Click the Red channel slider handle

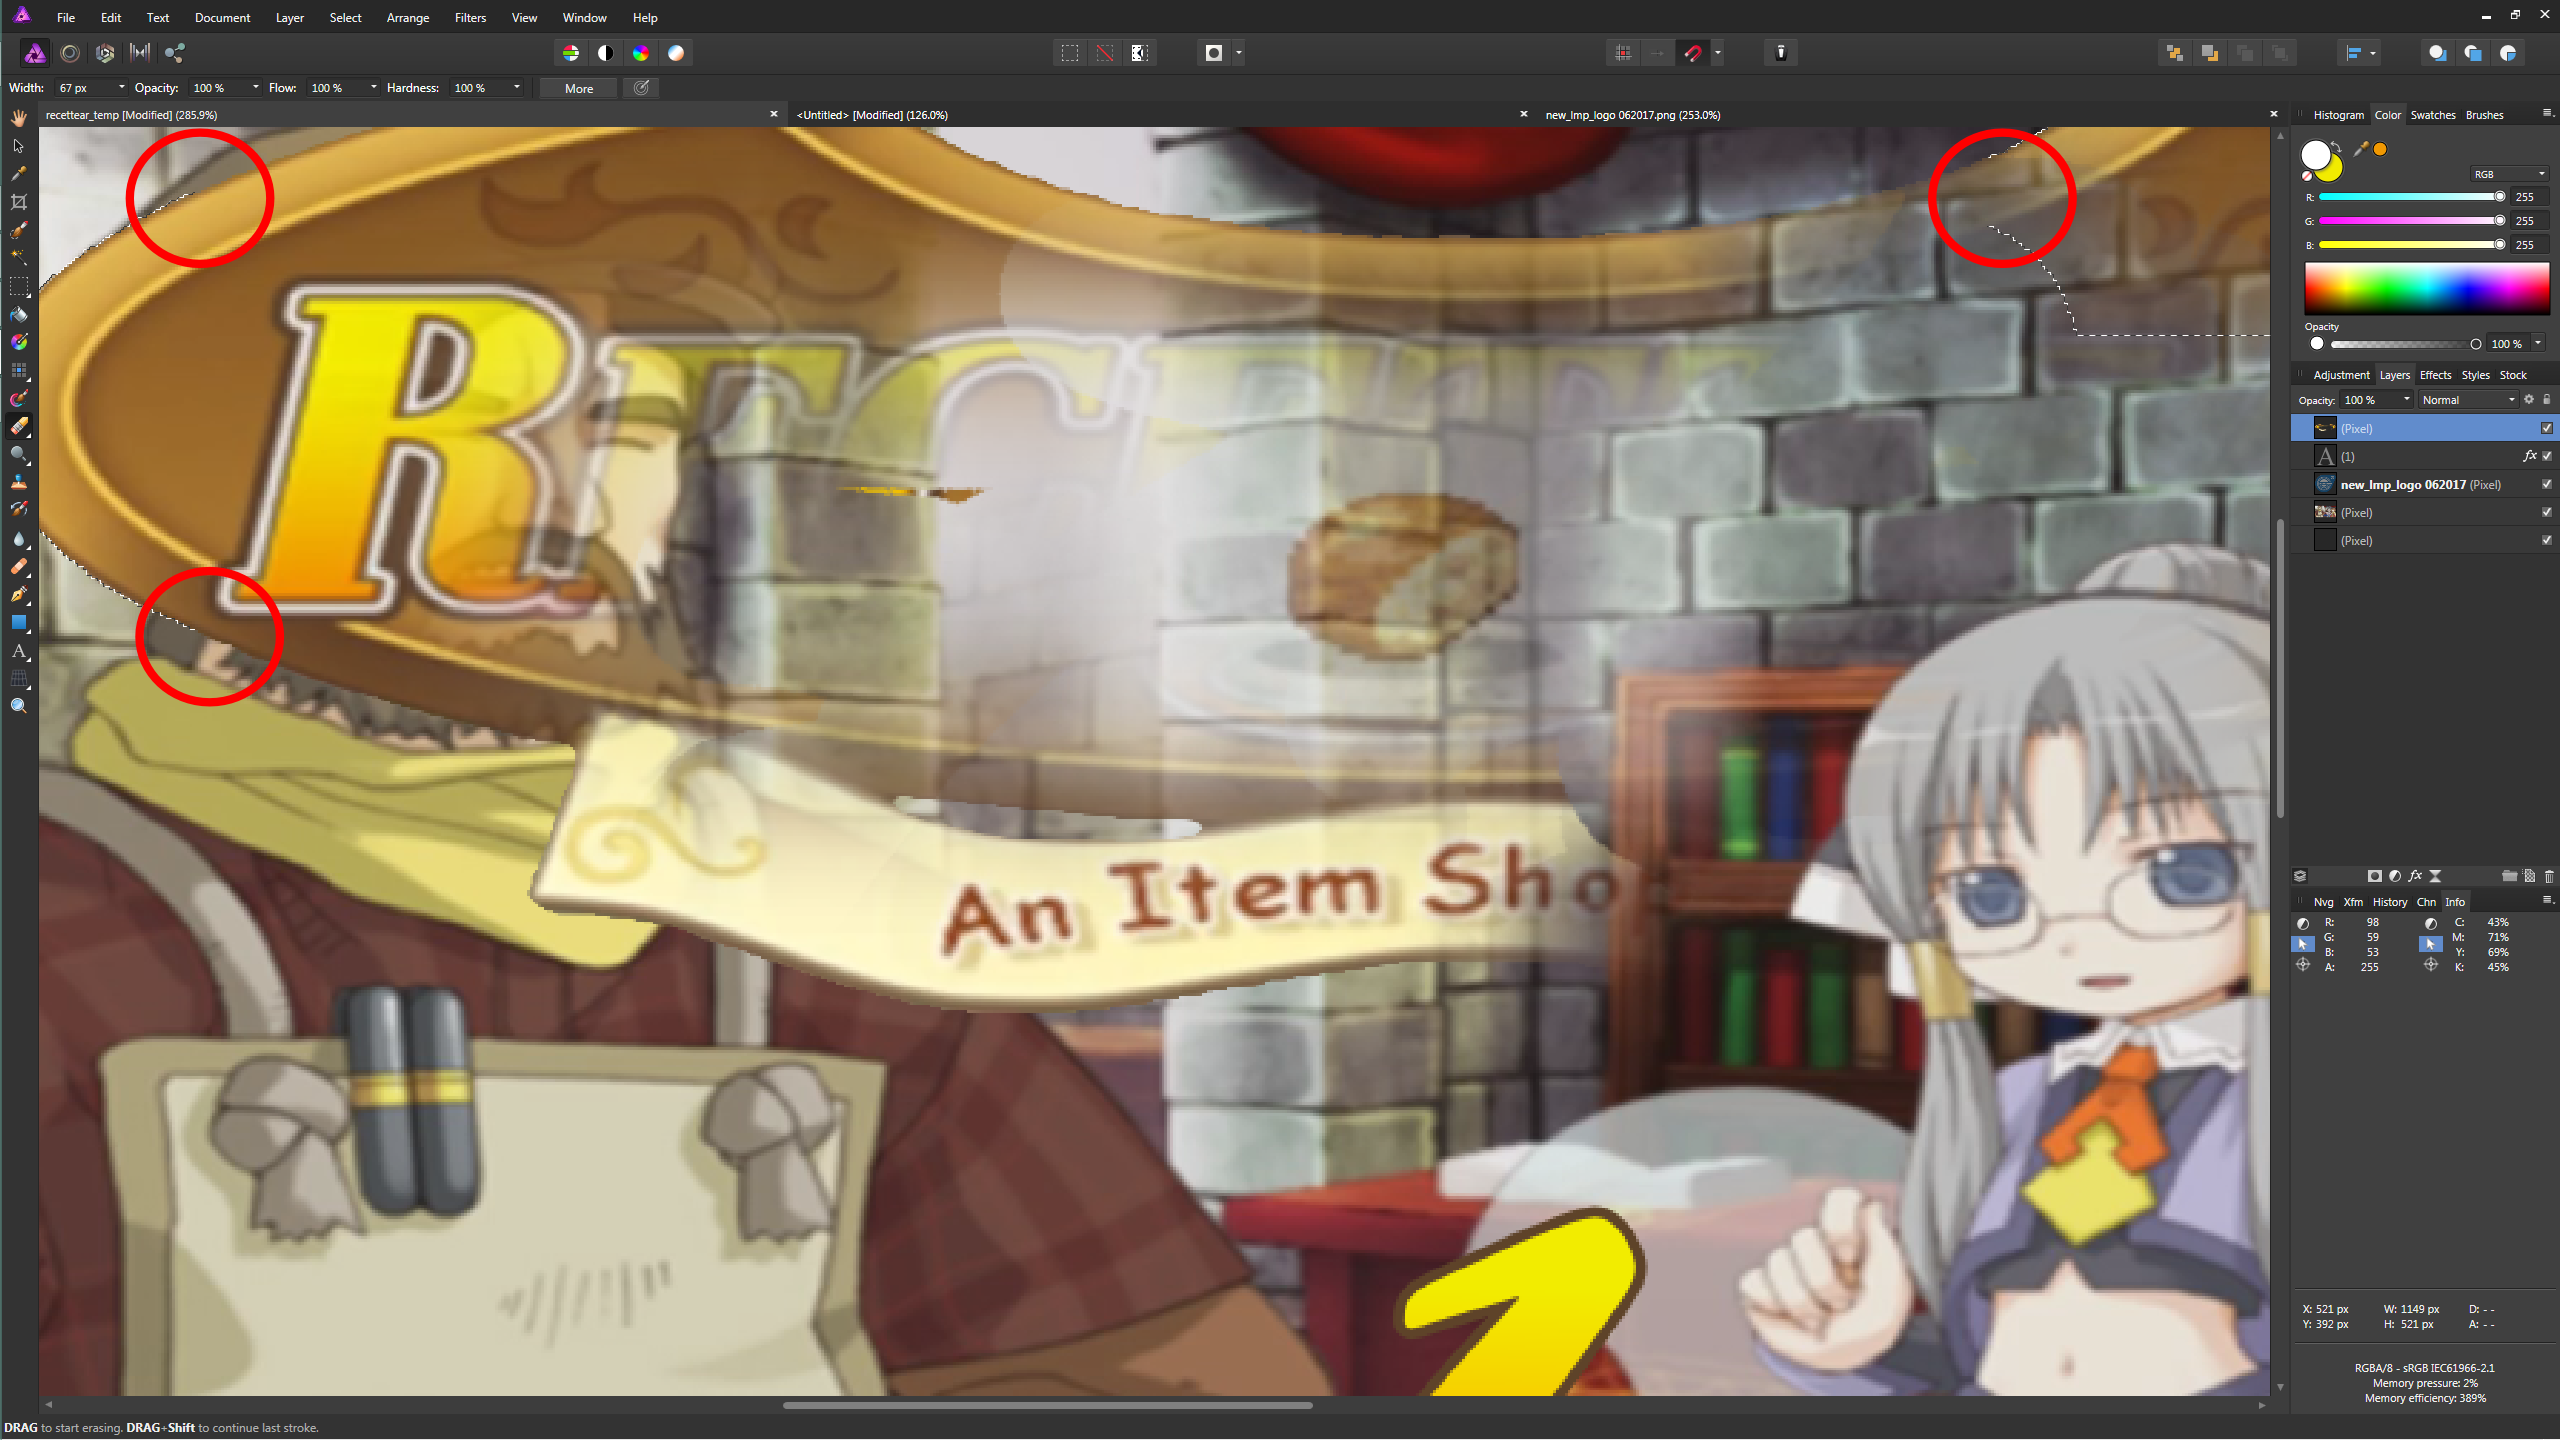(x=2500, y=197)
